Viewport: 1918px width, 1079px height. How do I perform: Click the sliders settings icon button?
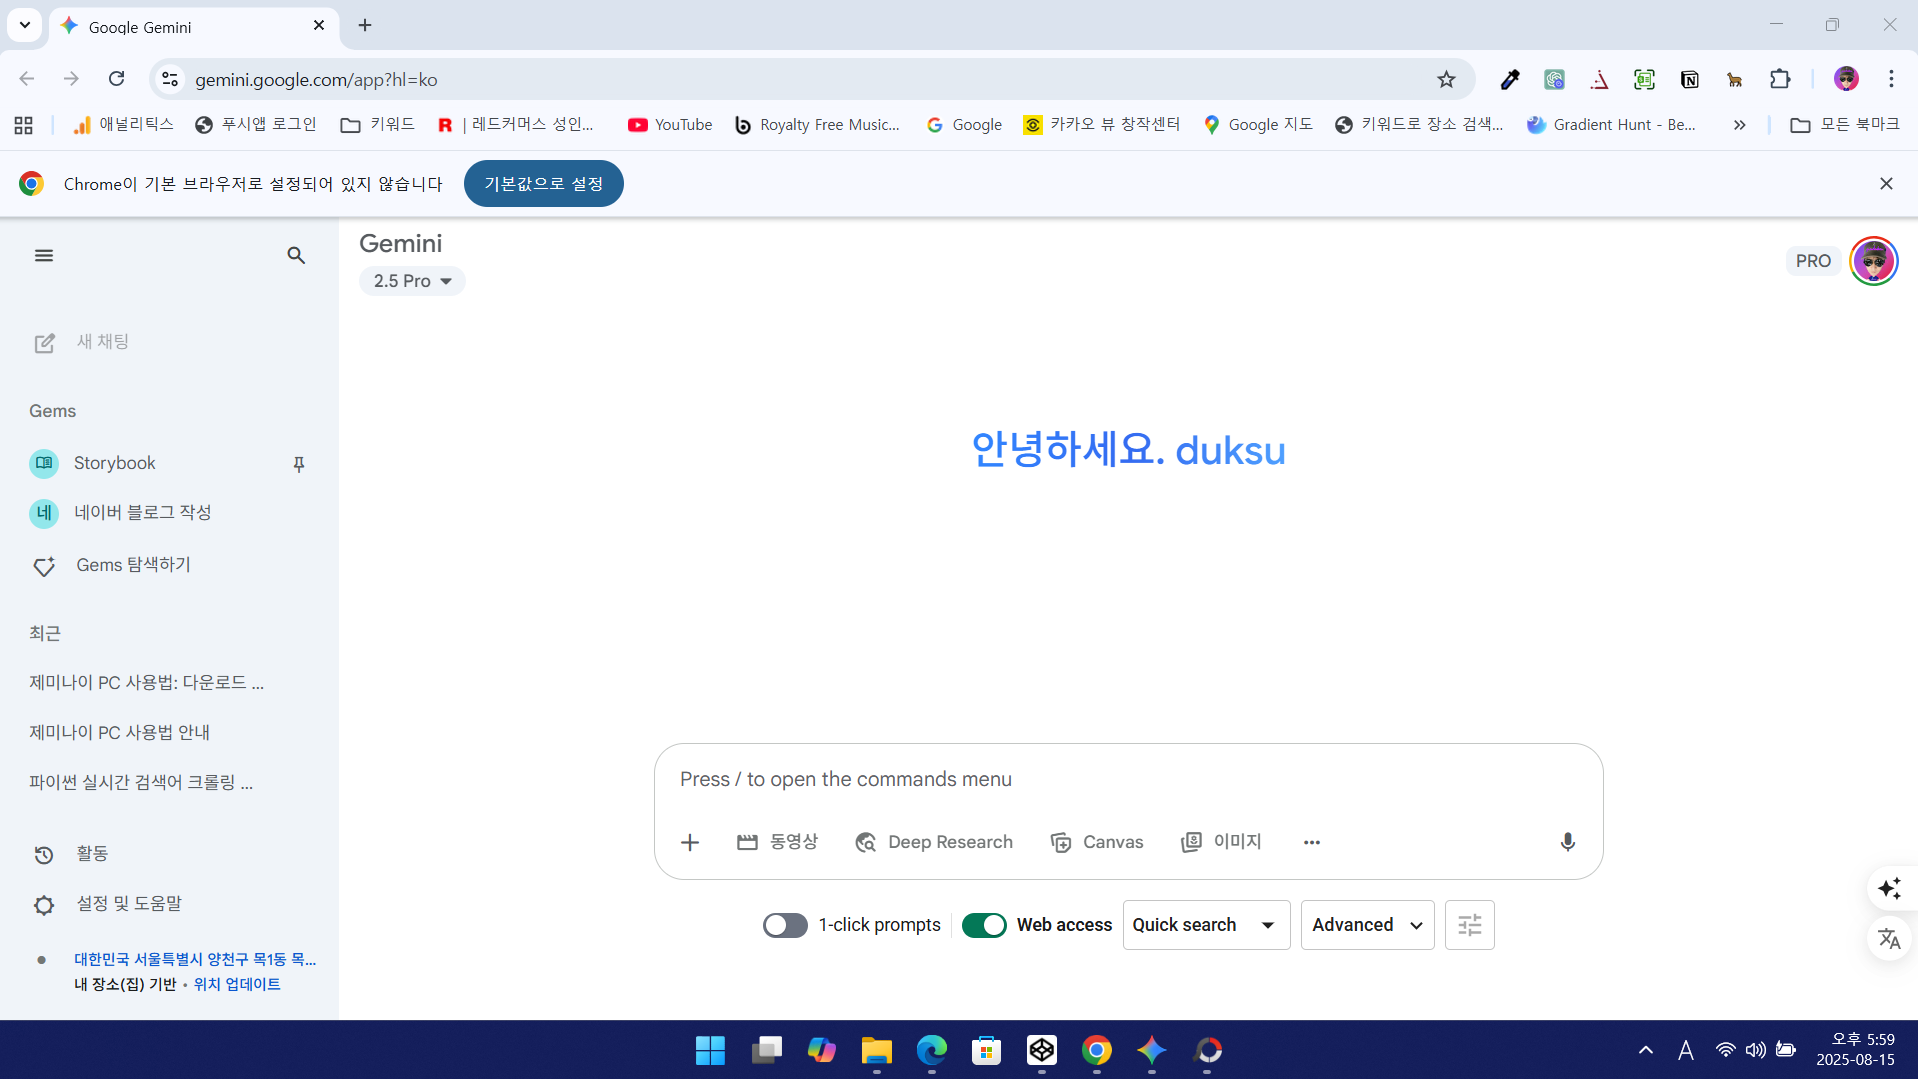(1469, 925)
